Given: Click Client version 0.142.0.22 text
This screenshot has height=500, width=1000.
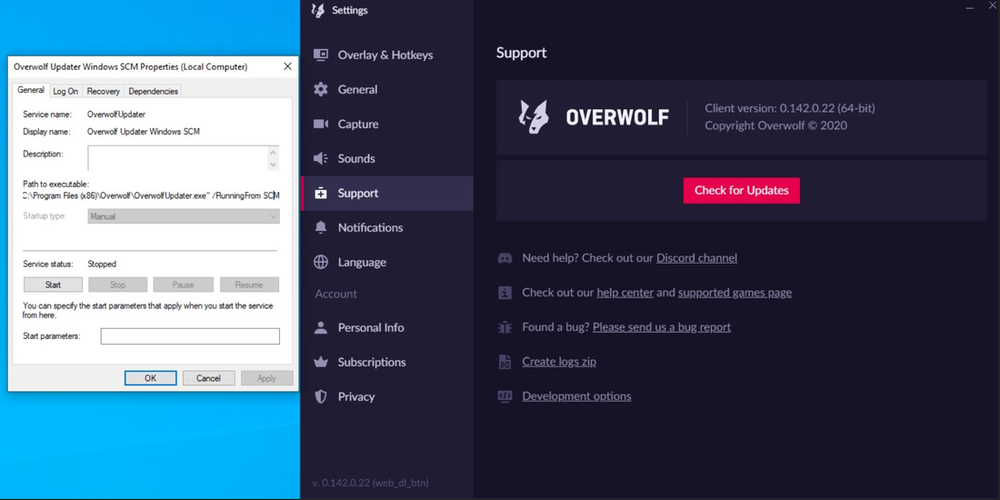Looking at the screenshot, I should 790,108.
